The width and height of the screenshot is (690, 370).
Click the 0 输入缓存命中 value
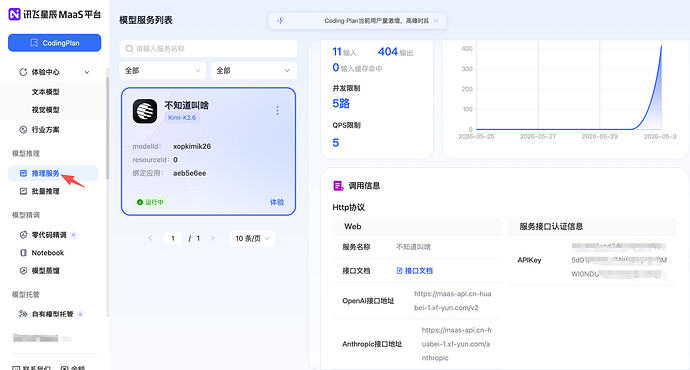pos(336,68)
